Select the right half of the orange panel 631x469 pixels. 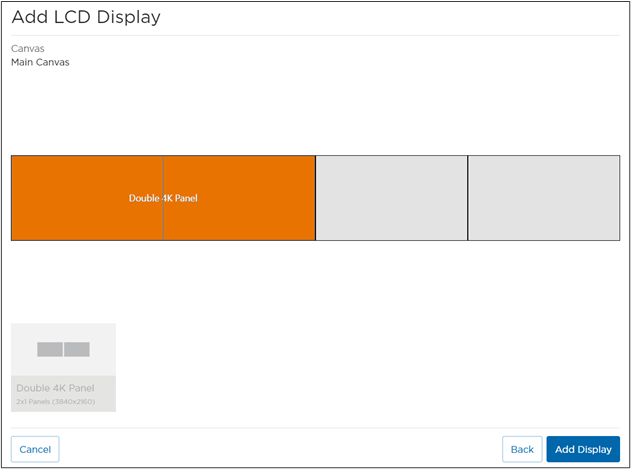click(239, 220)
